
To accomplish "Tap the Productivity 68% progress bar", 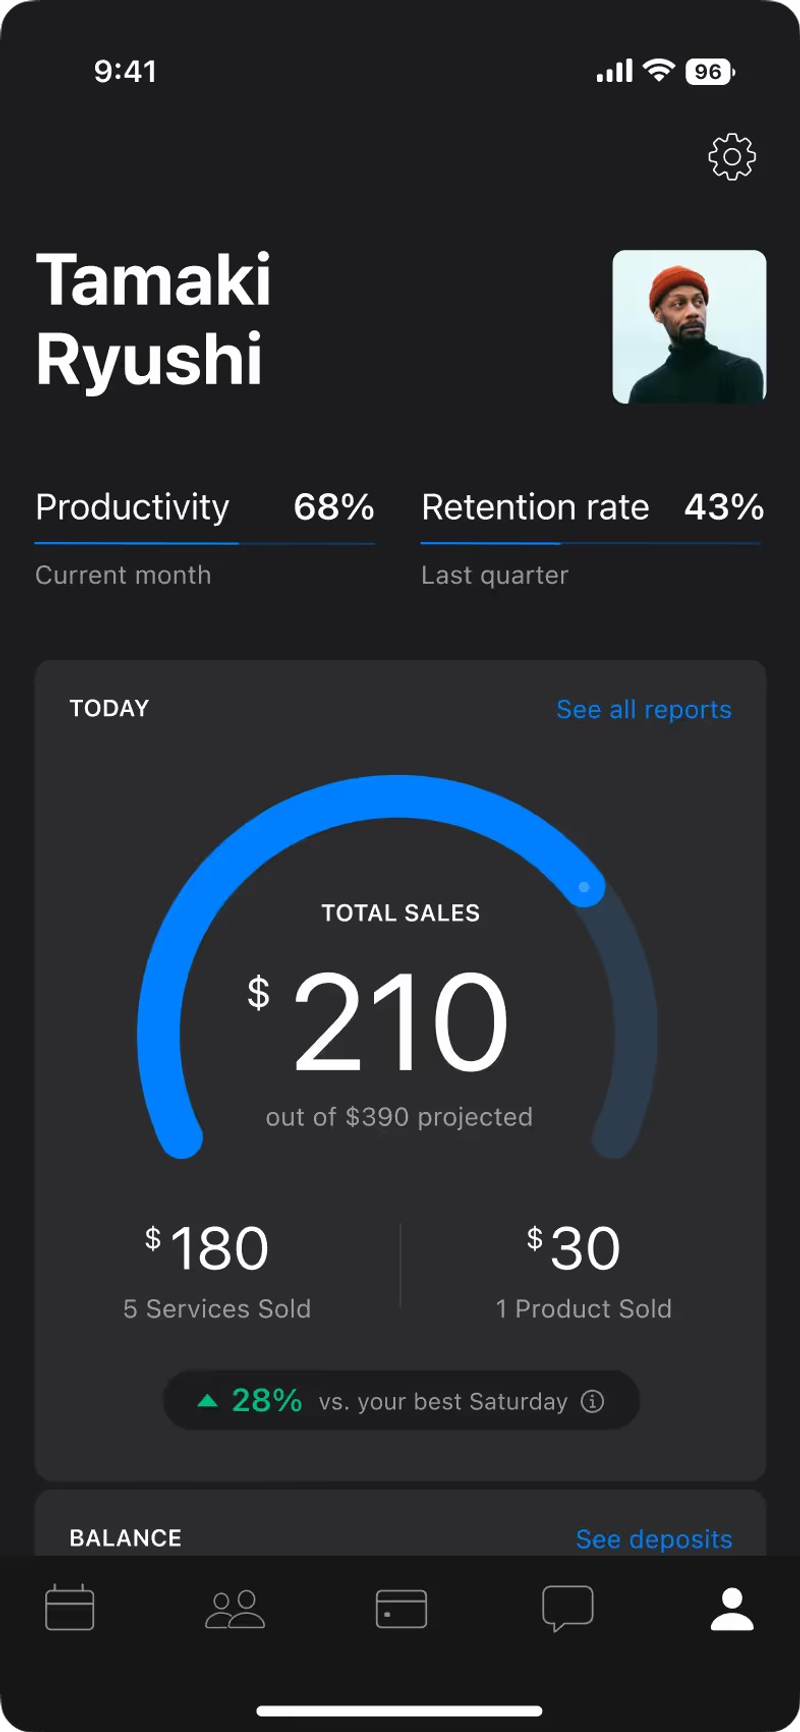I will click(205, 543).
